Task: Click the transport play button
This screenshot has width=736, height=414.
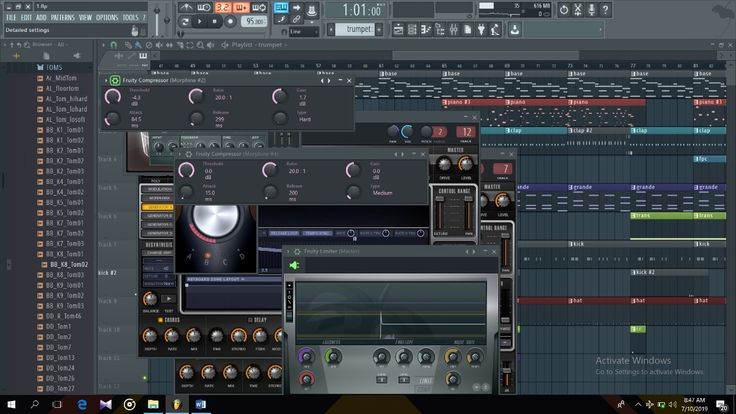Action: (x=199, y=21)
